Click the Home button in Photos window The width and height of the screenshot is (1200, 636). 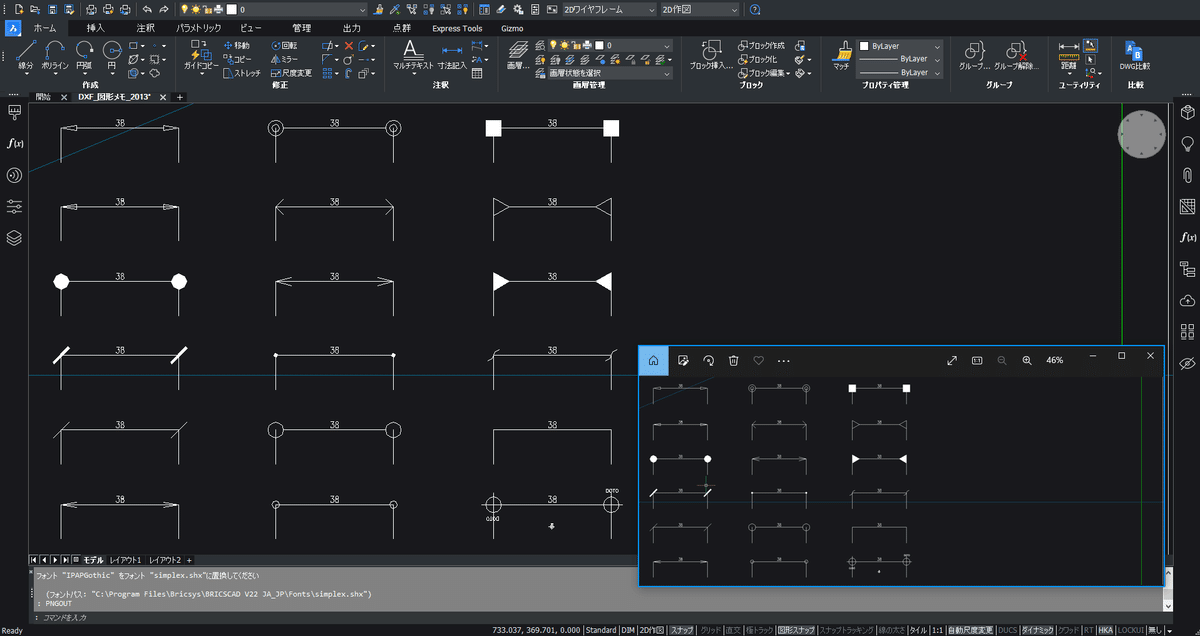(652, 360)
